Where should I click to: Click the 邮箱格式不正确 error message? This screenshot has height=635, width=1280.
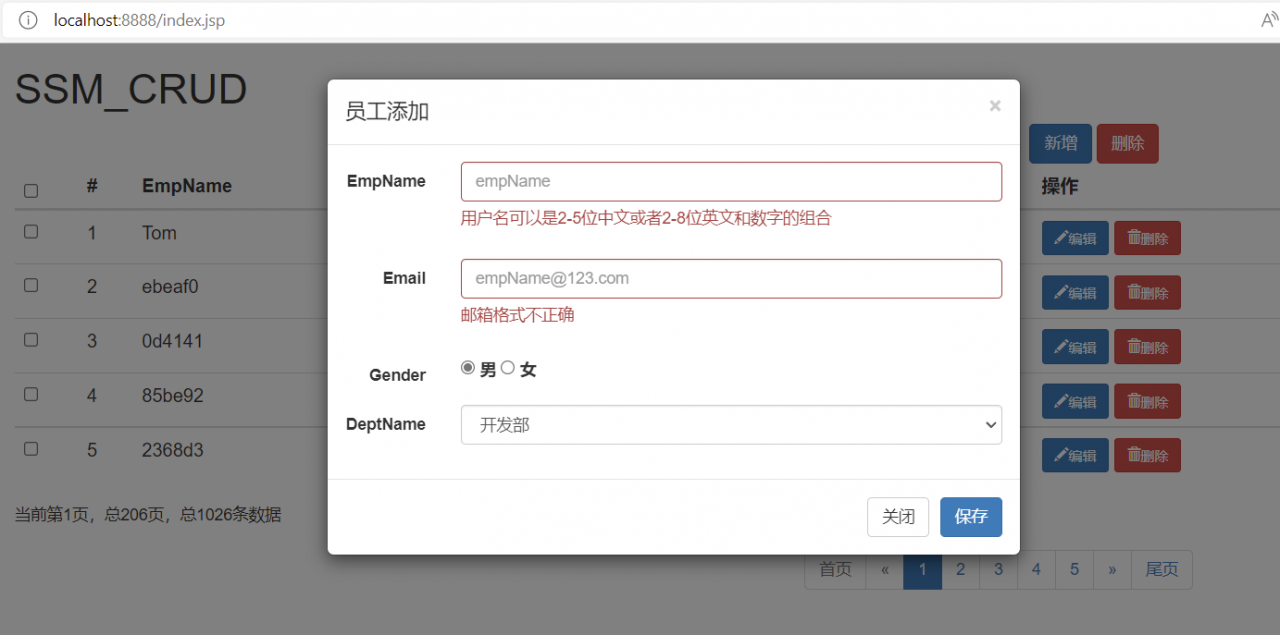pyautogui.click(x=518, y=315)
